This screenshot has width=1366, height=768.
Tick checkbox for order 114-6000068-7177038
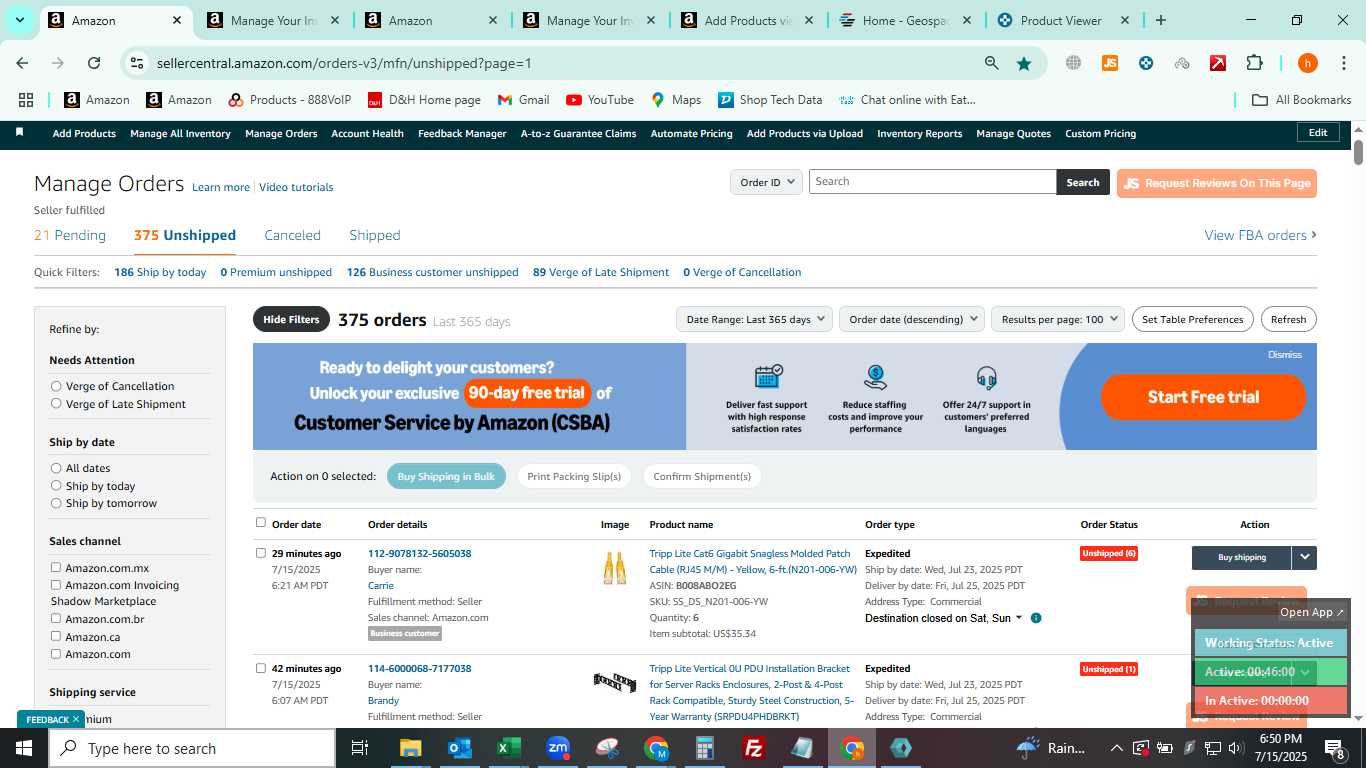click(261, 668)
